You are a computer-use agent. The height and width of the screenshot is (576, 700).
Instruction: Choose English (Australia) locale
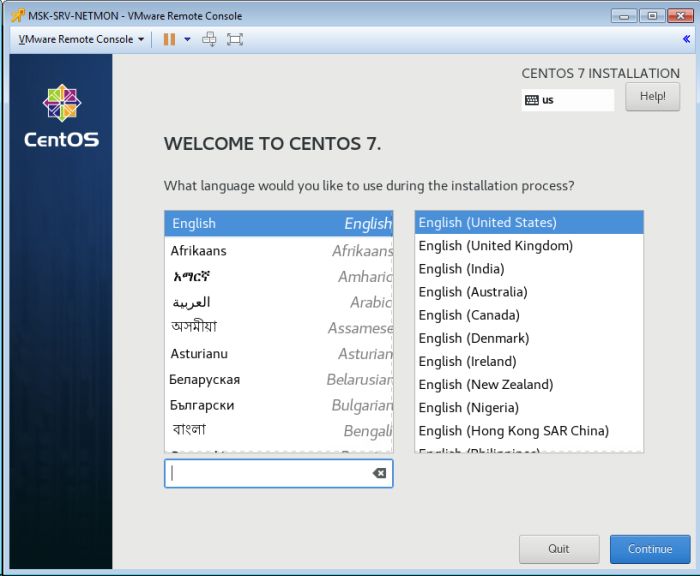[529, 292]
